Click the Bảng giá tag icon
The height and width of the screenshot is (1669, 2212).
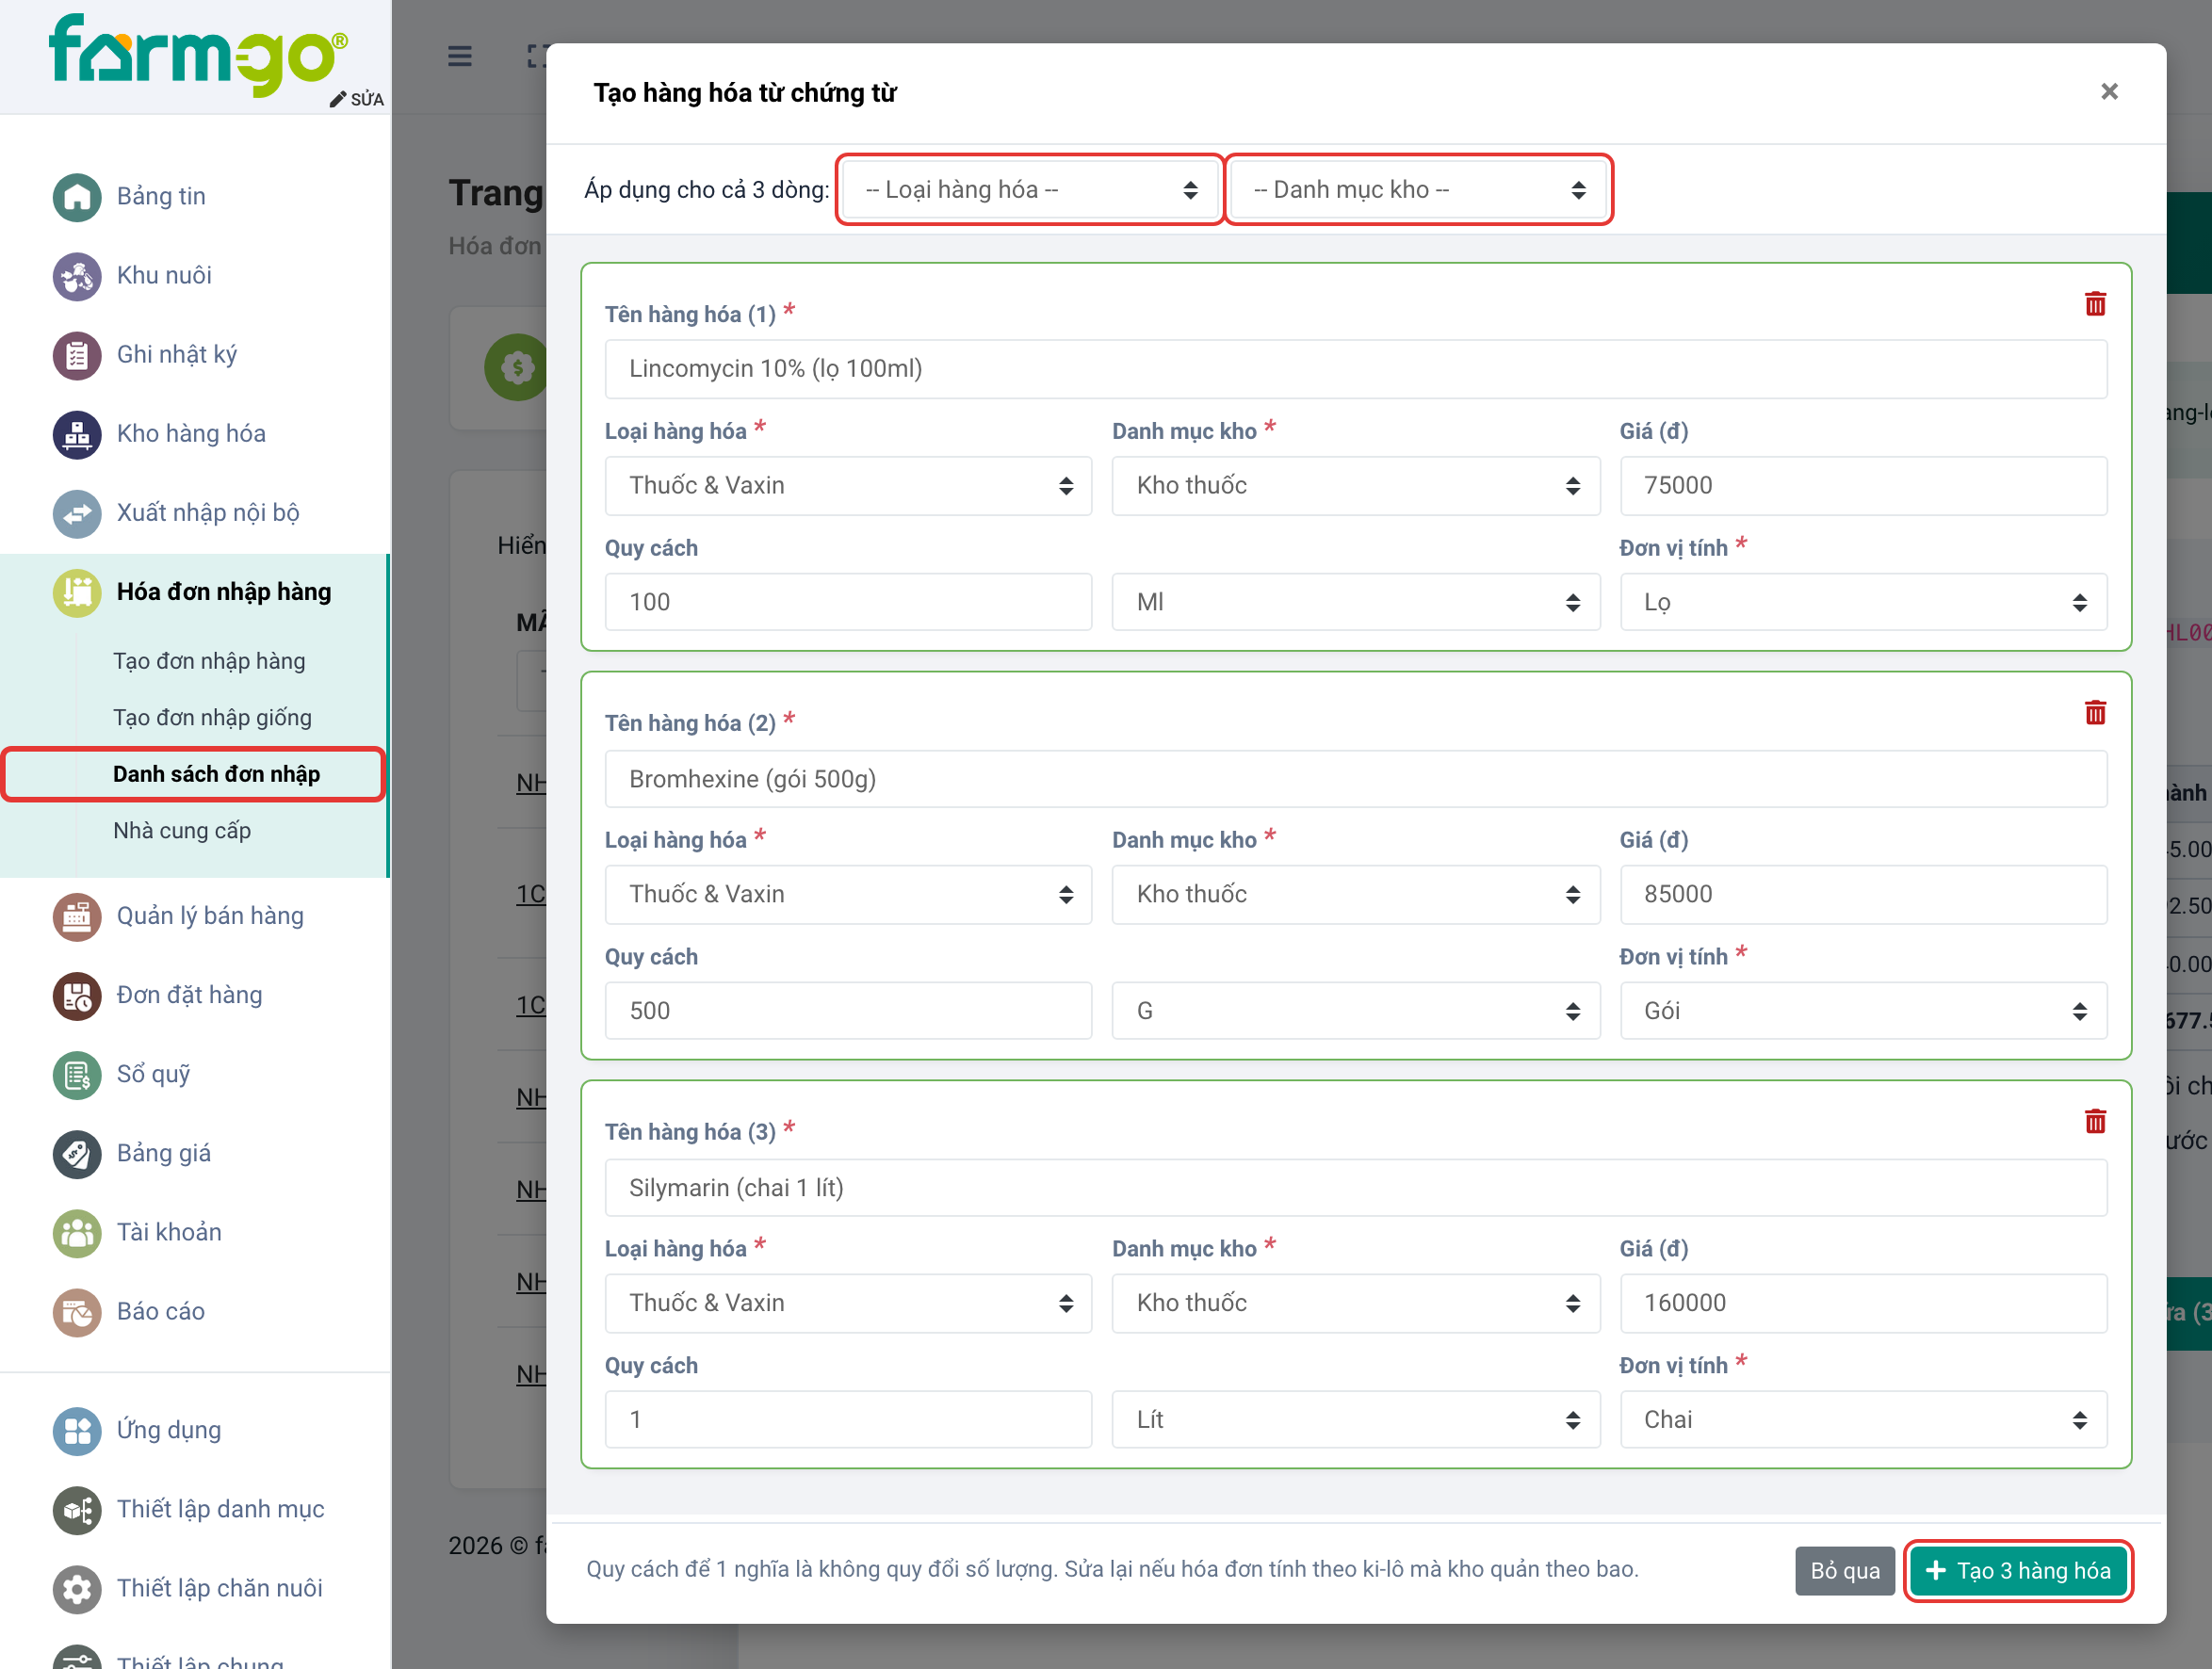[x=77, y=1153]
